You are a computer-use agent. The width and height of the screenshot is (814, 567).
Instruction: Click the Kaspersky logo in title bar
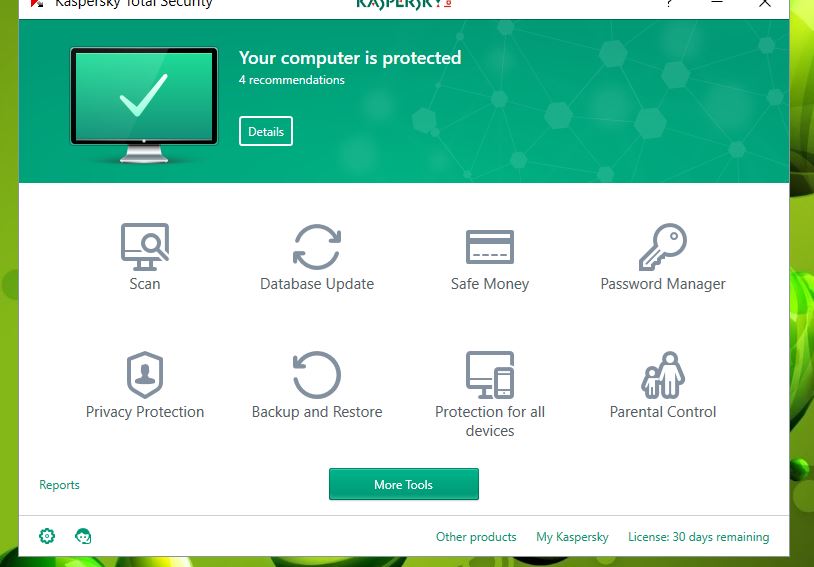[x=404, y=4]
